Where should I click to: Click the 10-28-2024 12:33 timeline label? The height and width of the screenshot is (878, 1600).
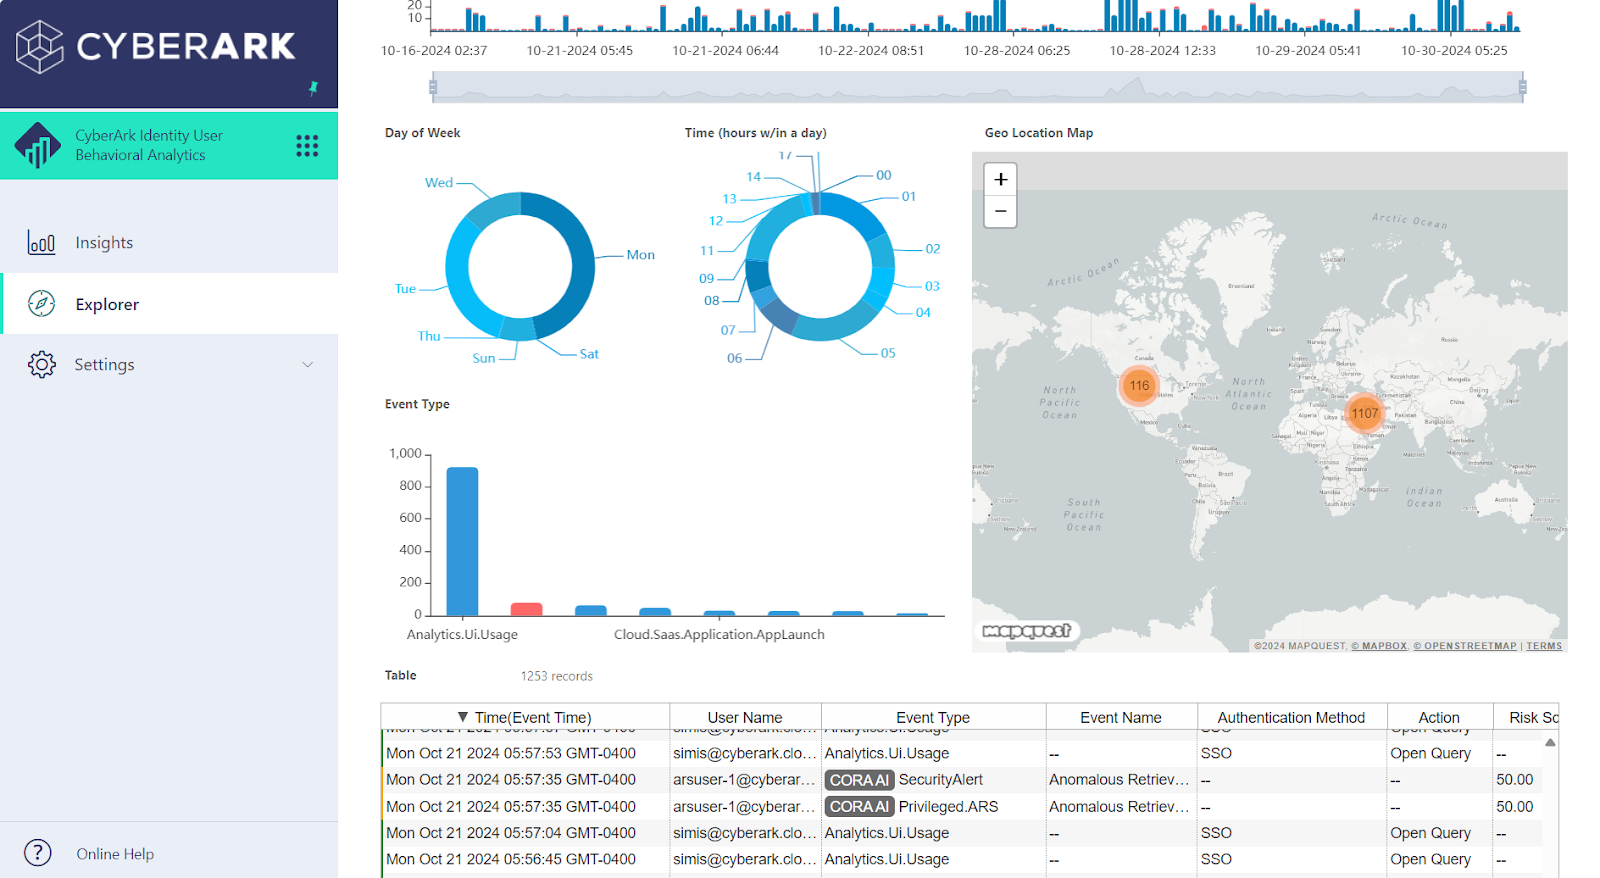[1162, 50]
